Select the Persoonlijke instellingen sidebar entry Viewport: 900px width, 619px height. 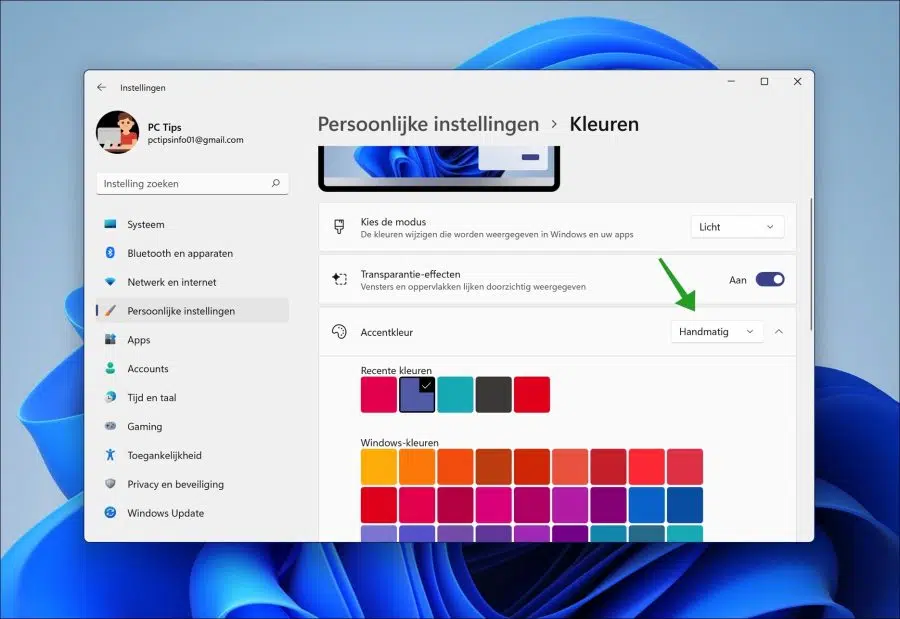(x=192, y=311)
